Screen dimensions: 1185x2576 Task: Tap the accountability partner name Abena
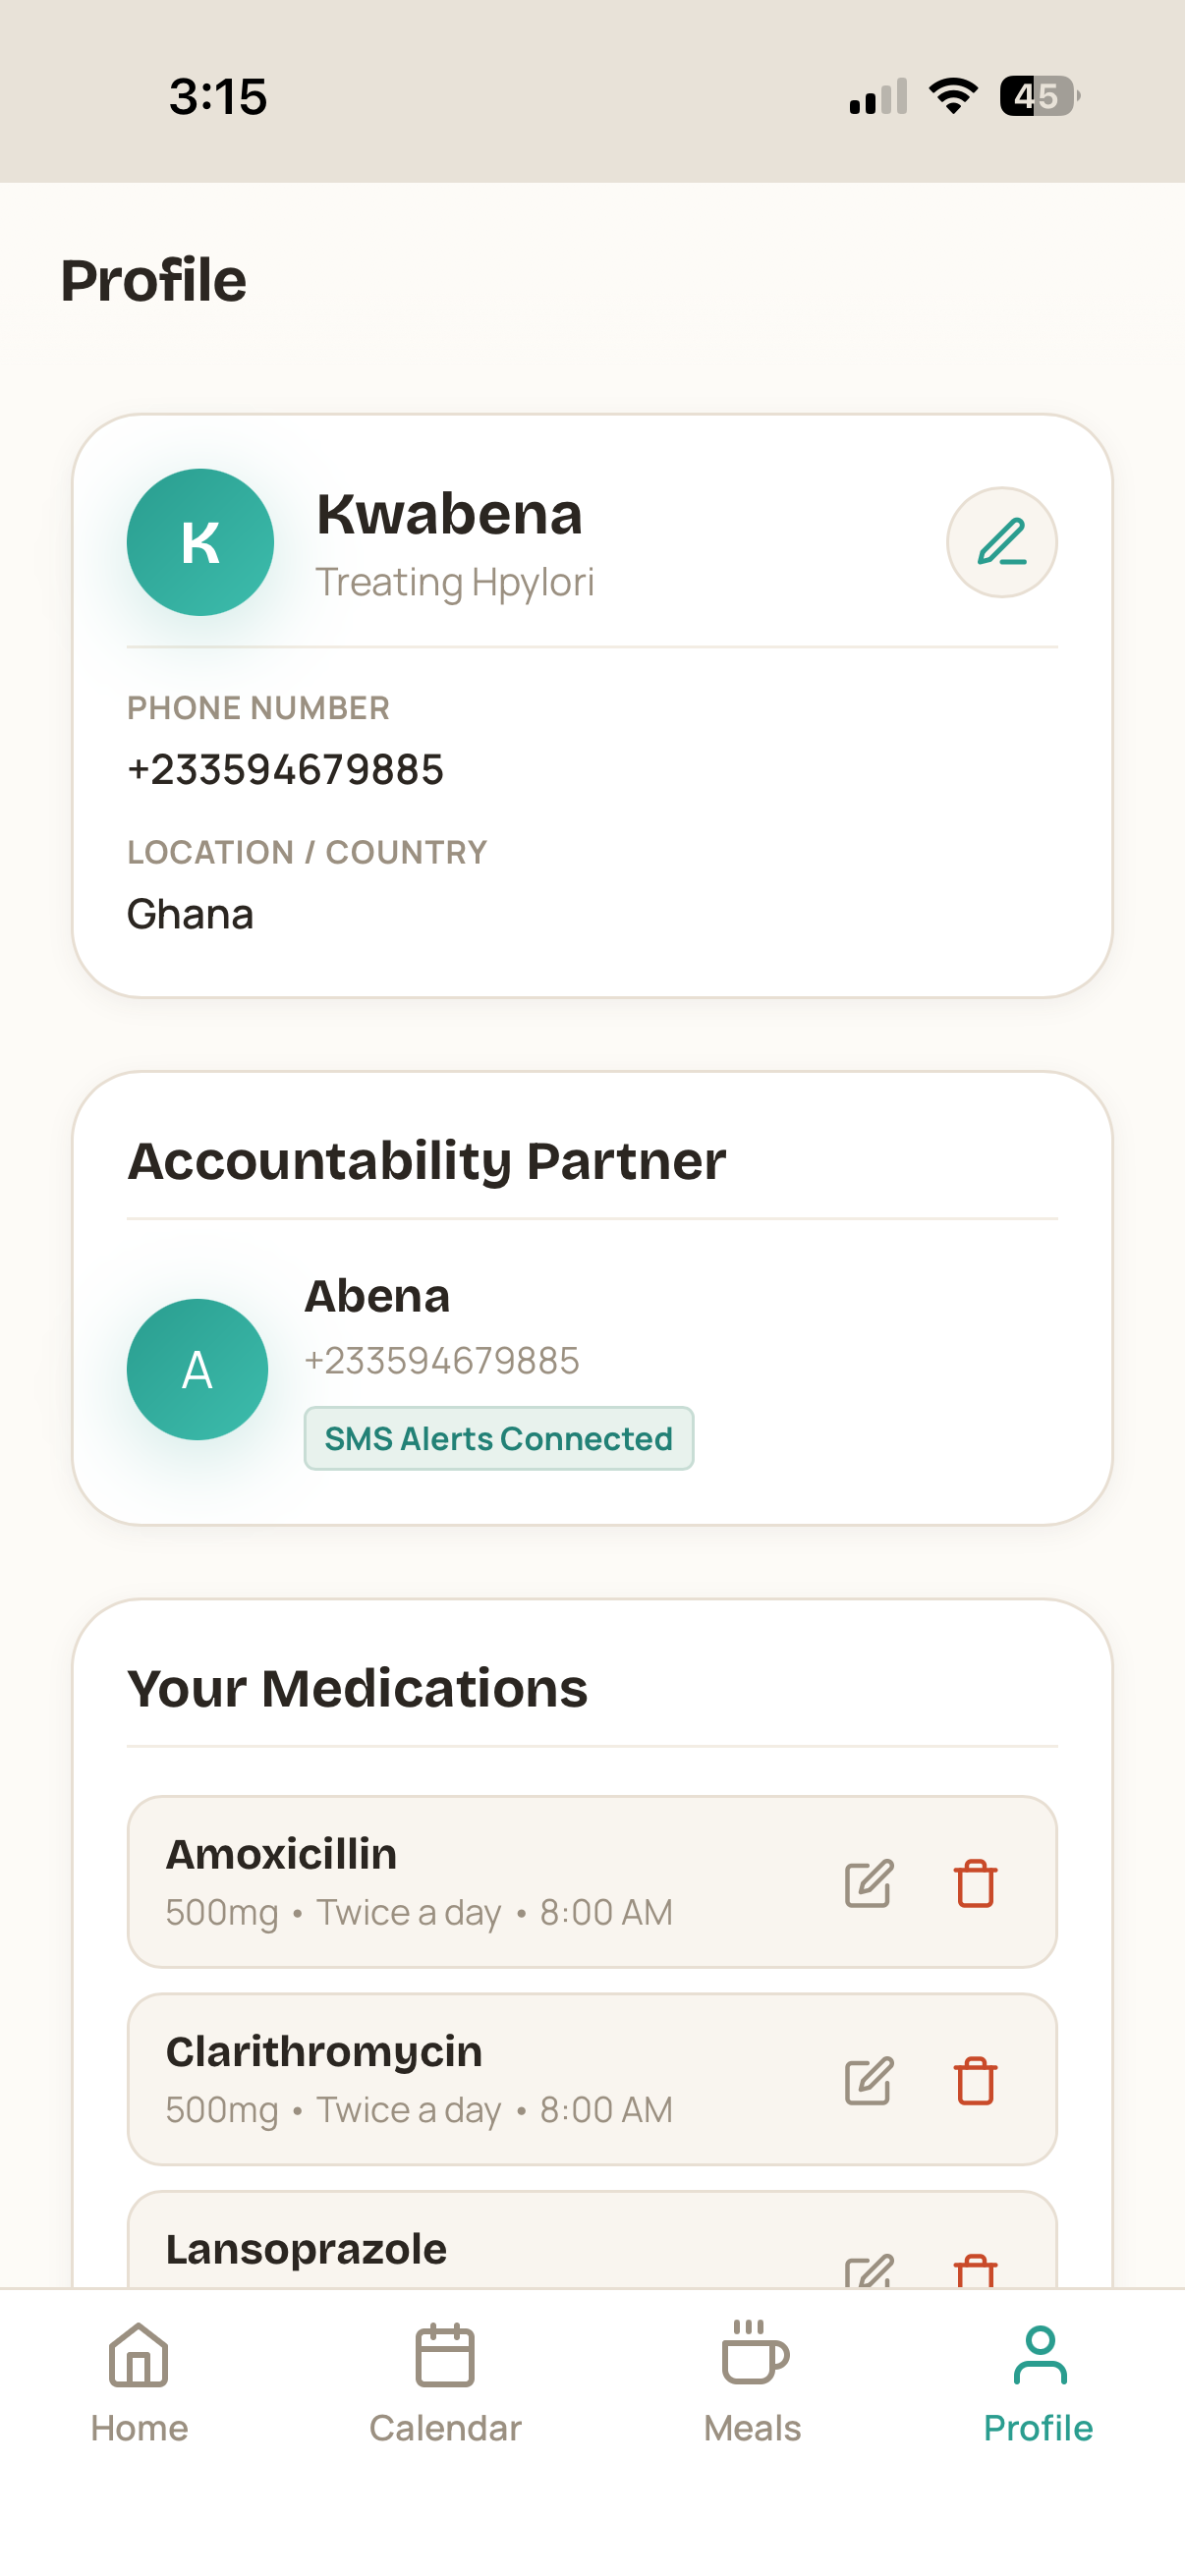(377, 1296)
